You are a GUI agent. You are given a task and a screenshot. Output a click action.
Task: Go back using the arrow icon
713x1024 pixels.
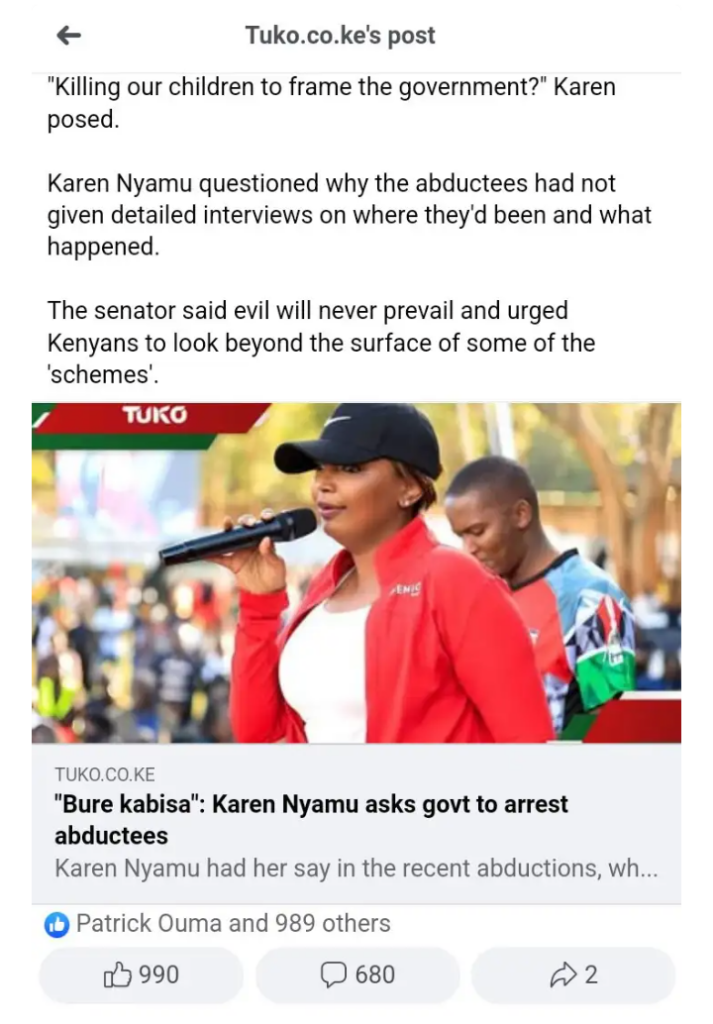tap(69, 35)
